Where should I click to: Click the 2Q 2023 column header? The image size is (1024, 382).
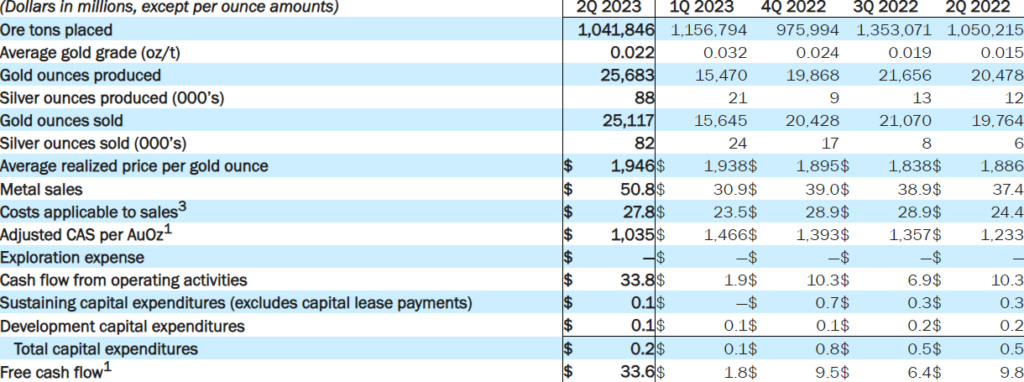click(x=608, y=7)
